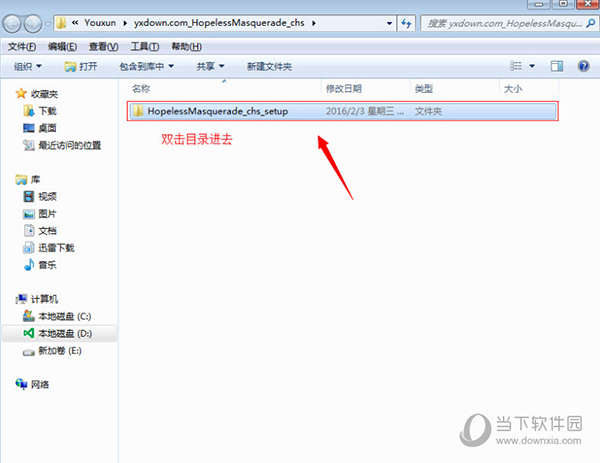Open the 图片 library
Screen dimensions: 600x463
tap(47, 214)
